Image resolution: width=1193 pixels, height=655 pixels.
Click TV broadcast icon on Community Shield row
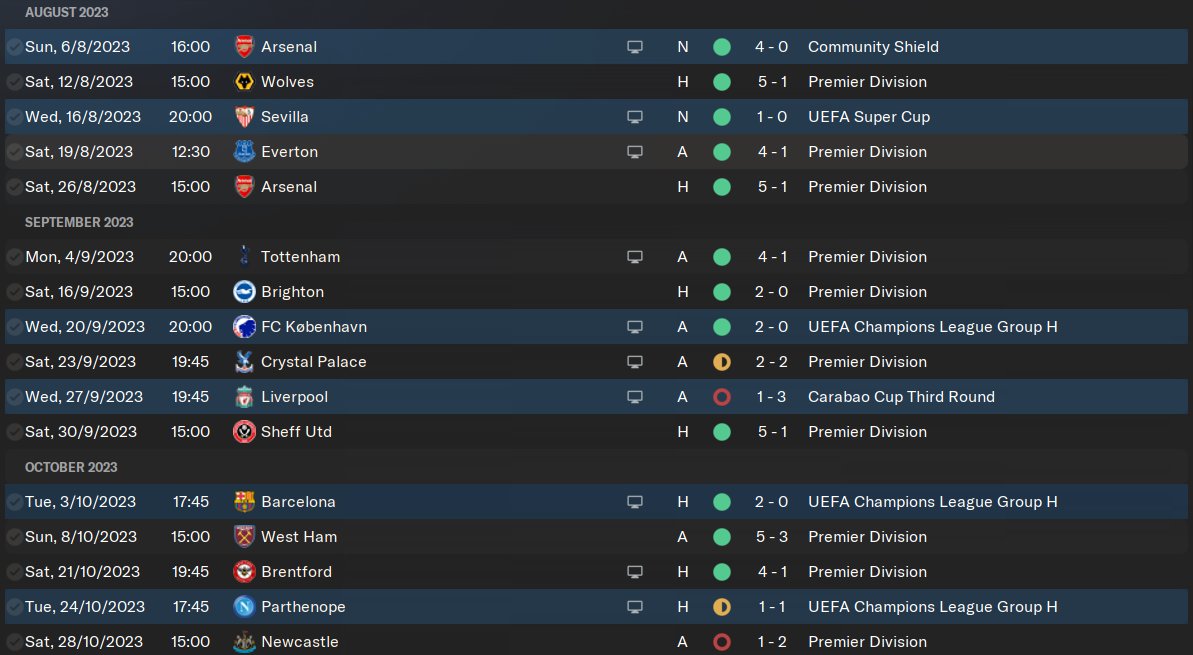pos(634,47)
